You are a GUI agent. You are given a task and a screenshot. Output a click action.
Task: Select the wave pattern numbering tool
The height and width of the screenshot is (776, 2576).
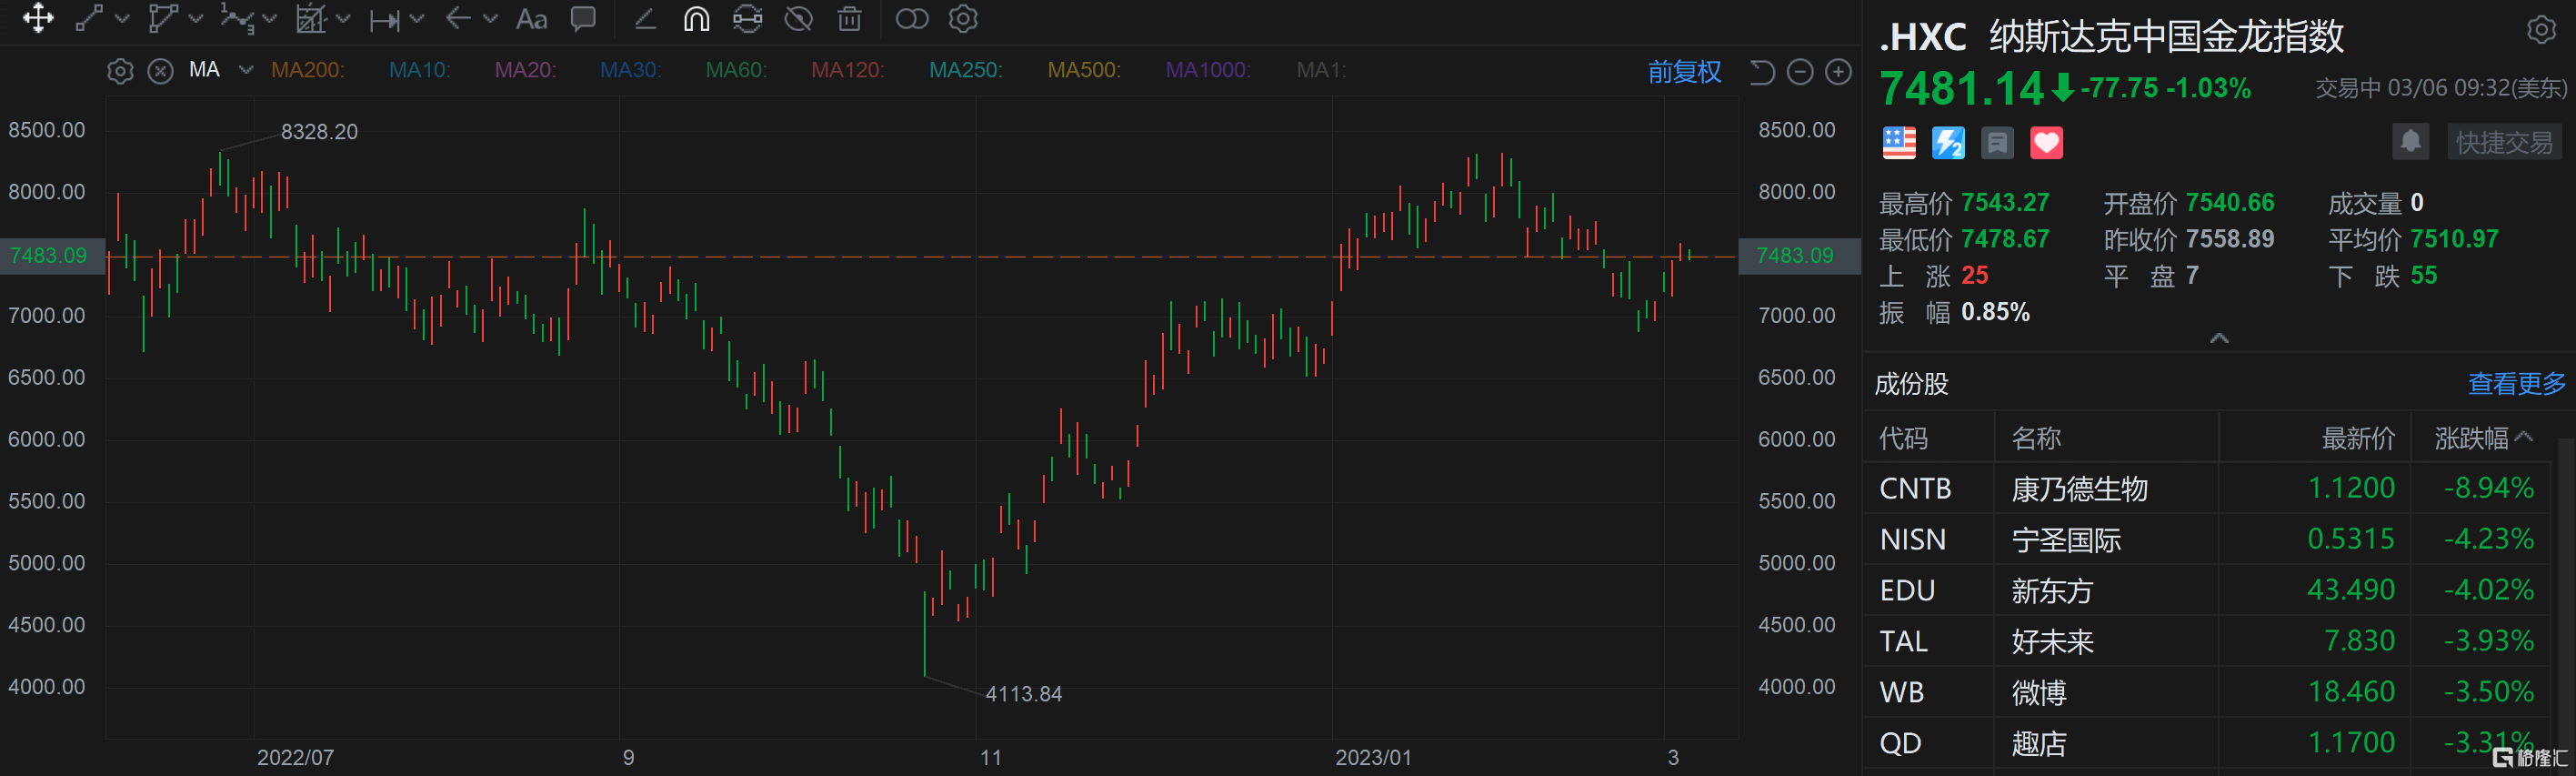tap(236, 18)
